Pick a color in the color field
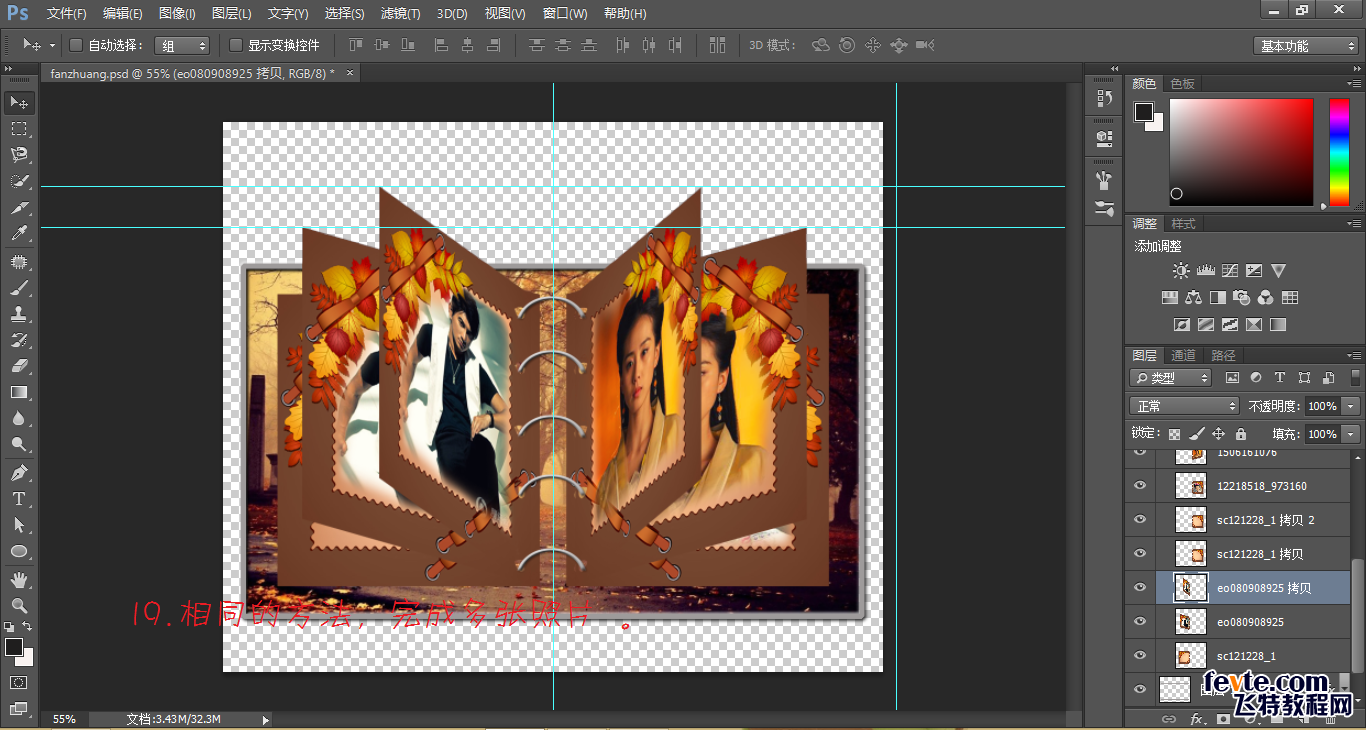 [x=1241, y=152]
